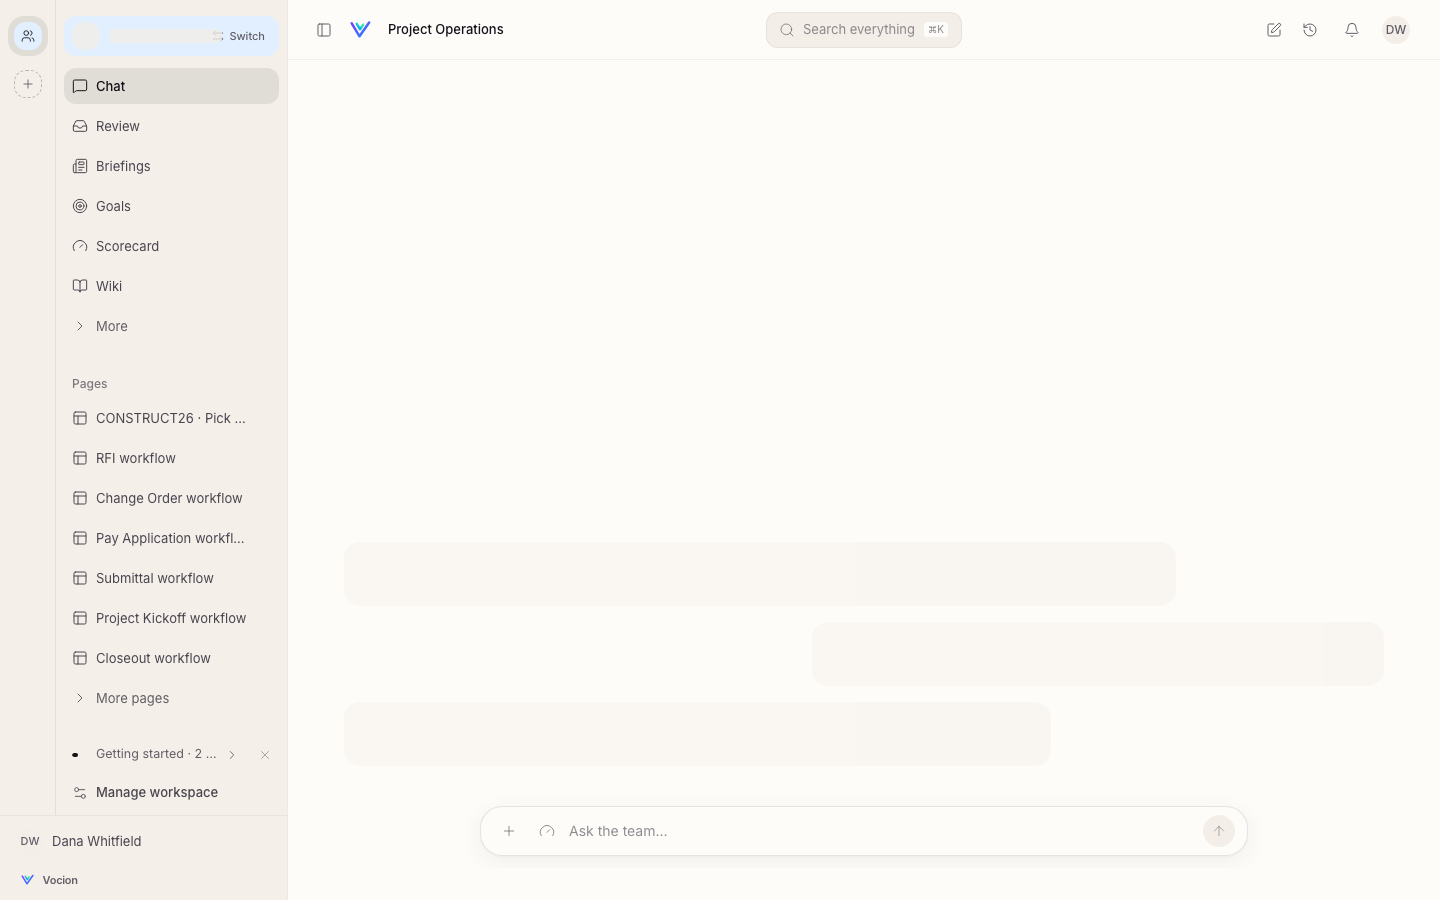Dismiss the Getting started item

(x=265, y=755)
